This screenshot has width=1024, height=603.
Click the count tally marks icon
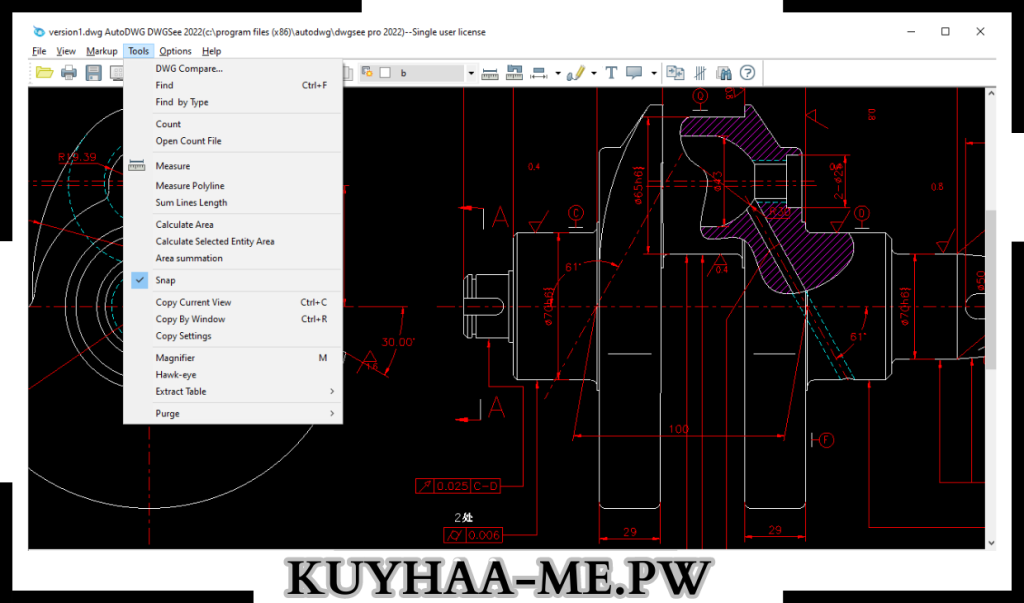(700, 73)
